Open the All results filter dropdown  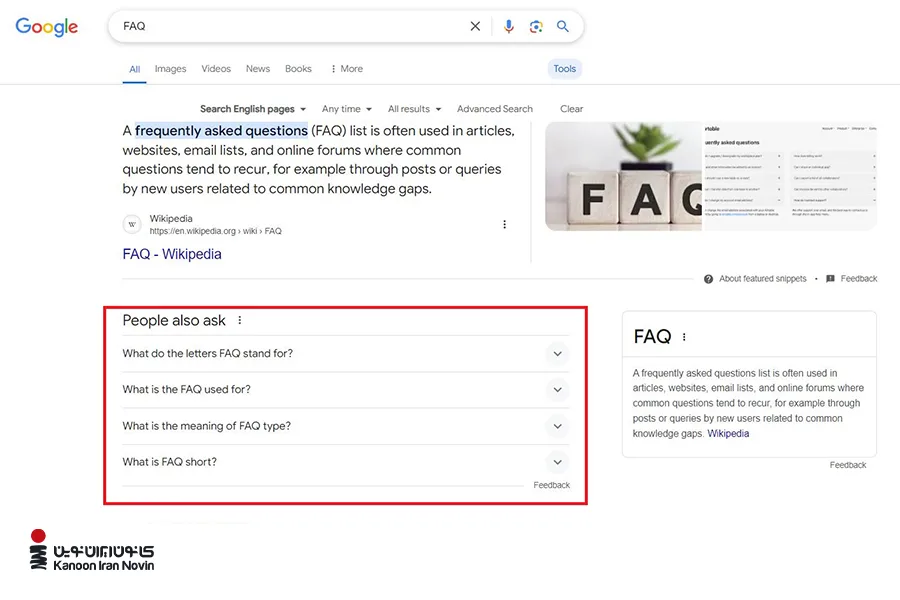414,109
